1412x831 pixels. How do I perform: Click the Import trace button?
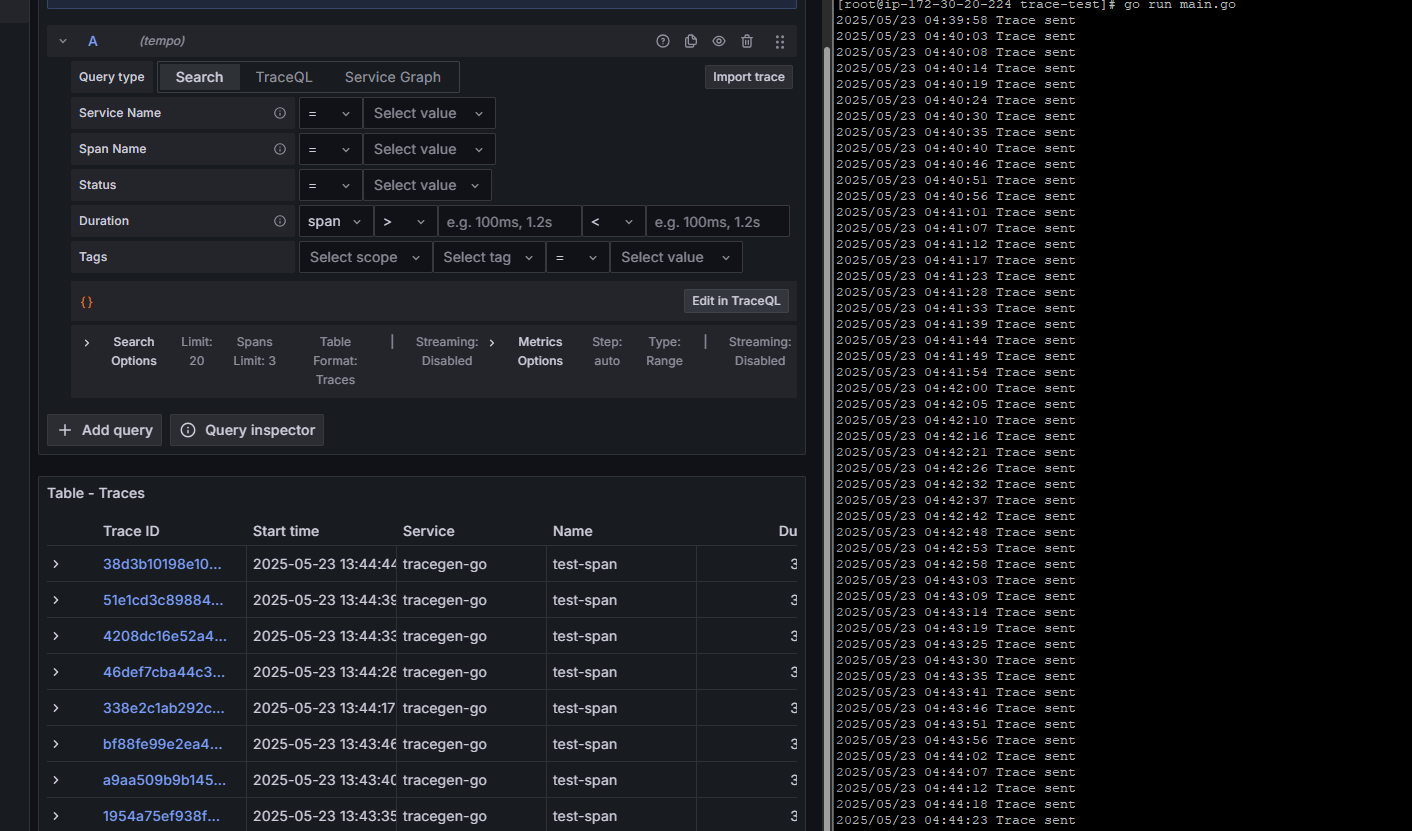(x=749, y=77)
